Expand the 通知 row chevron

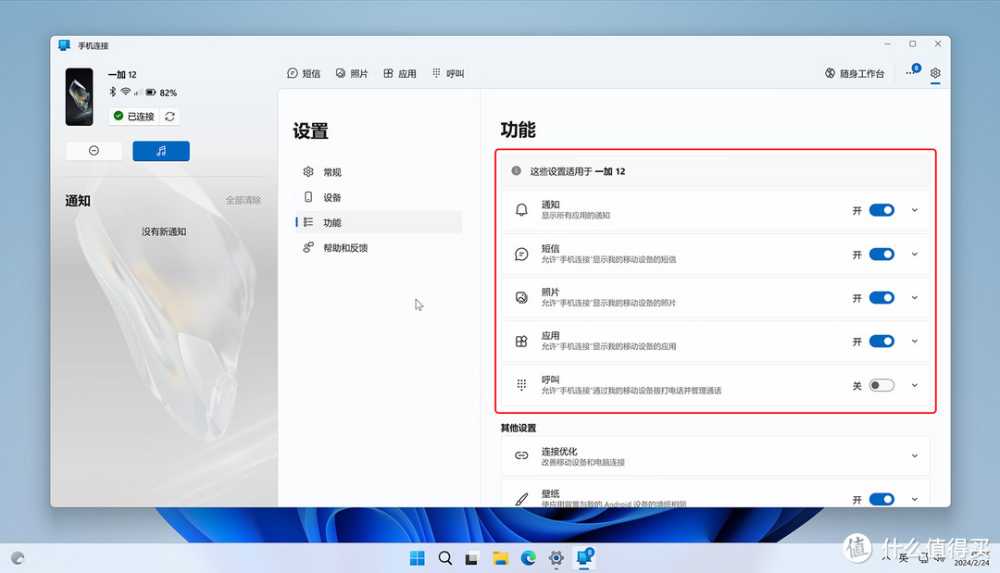(x=915, y=211)
